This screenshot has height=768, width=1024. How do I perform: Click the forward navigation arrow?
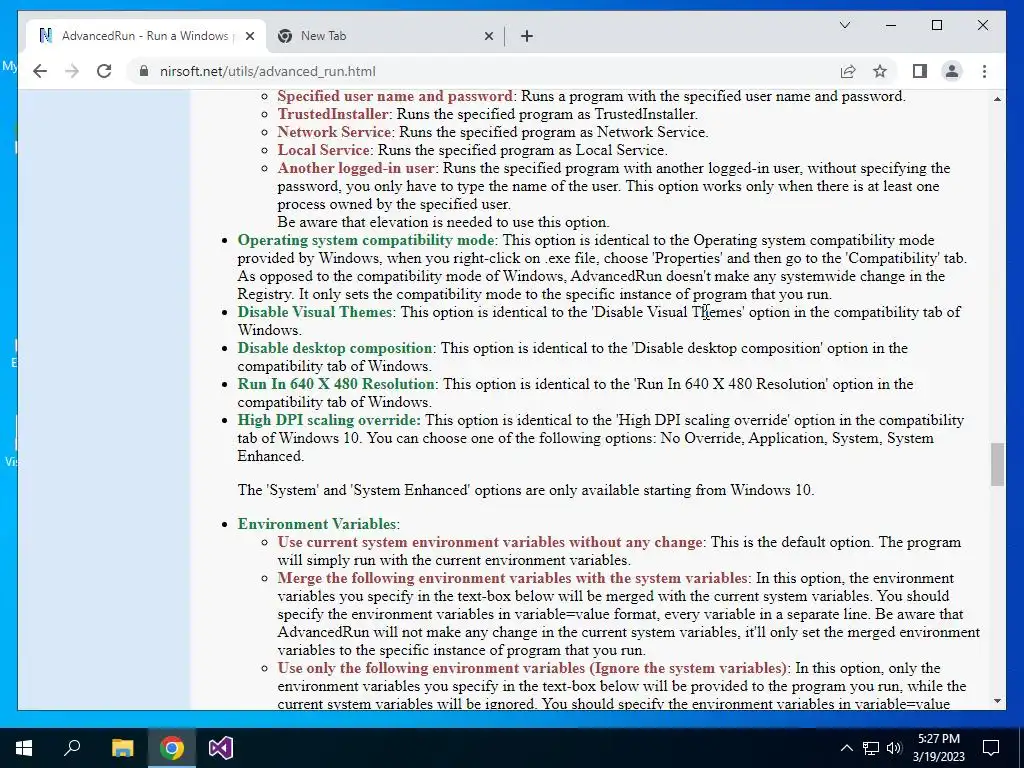pos(72,71)
